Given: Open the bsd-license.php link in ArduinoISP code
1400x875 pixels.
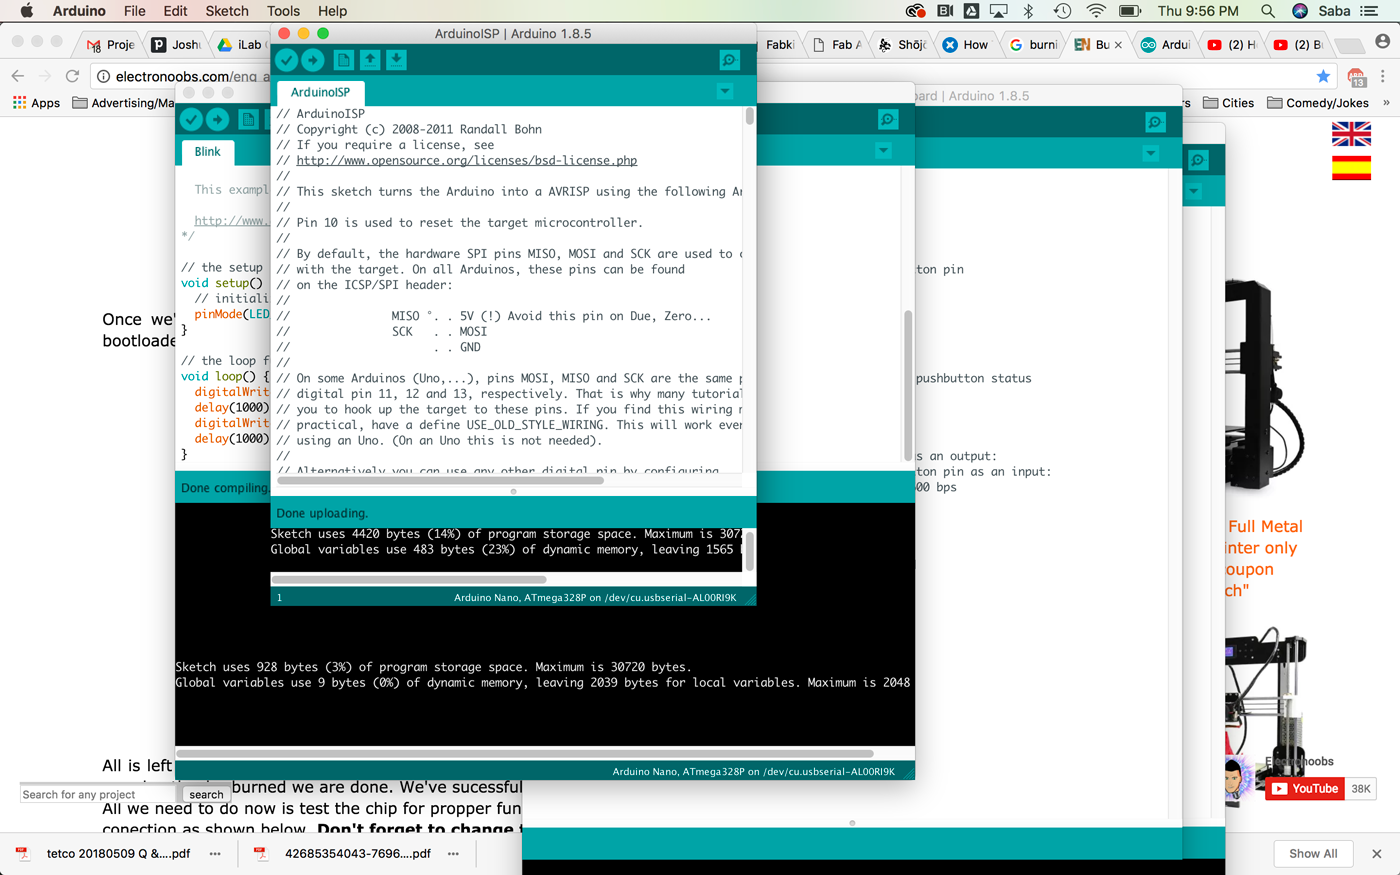Looking at the screenshot, I should point(467,160).
